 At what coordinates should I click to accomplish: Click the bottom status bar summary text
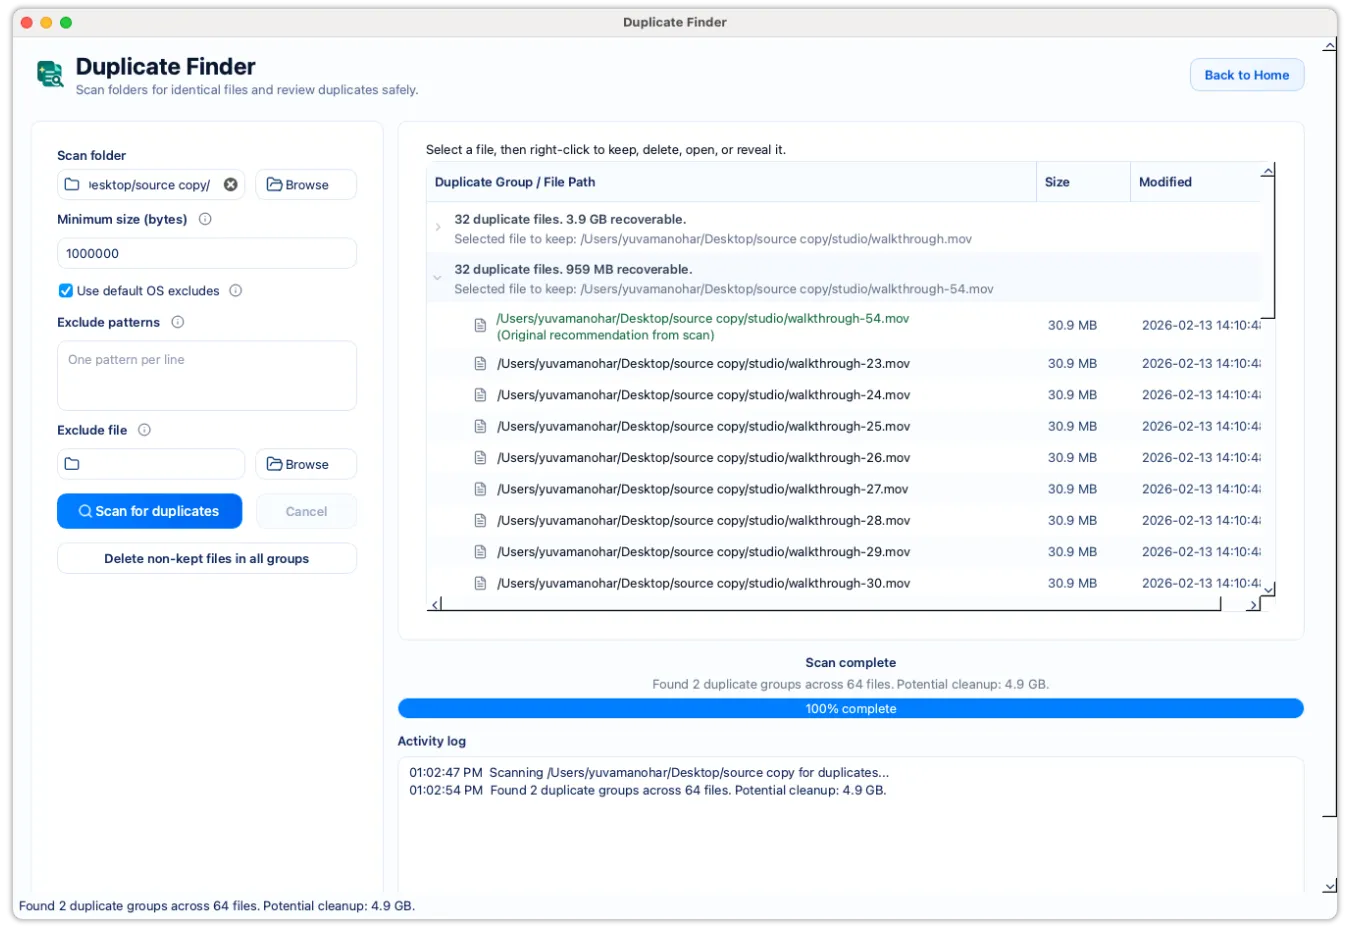click(217, 906)
